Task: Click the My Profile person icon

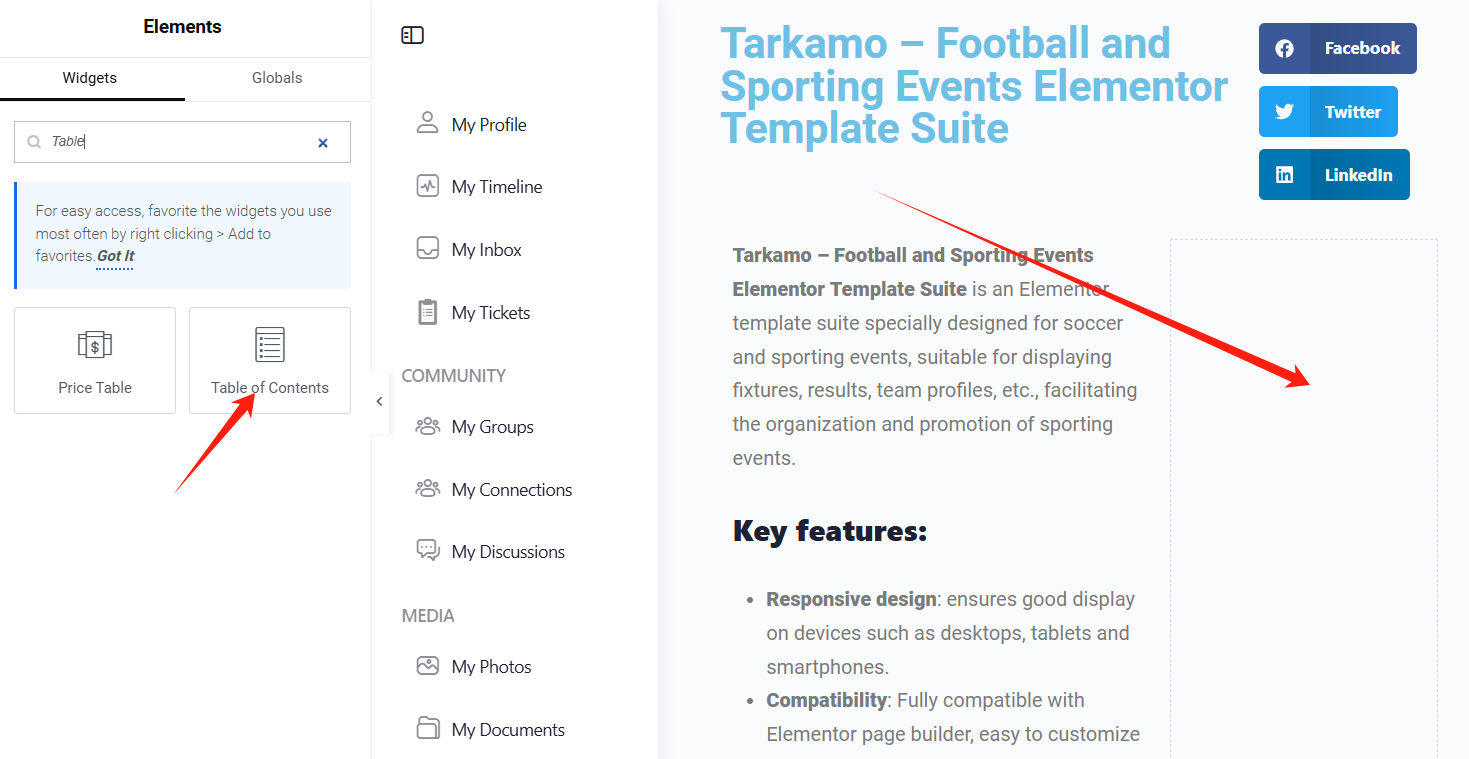Action: click(x=427, y=122)
